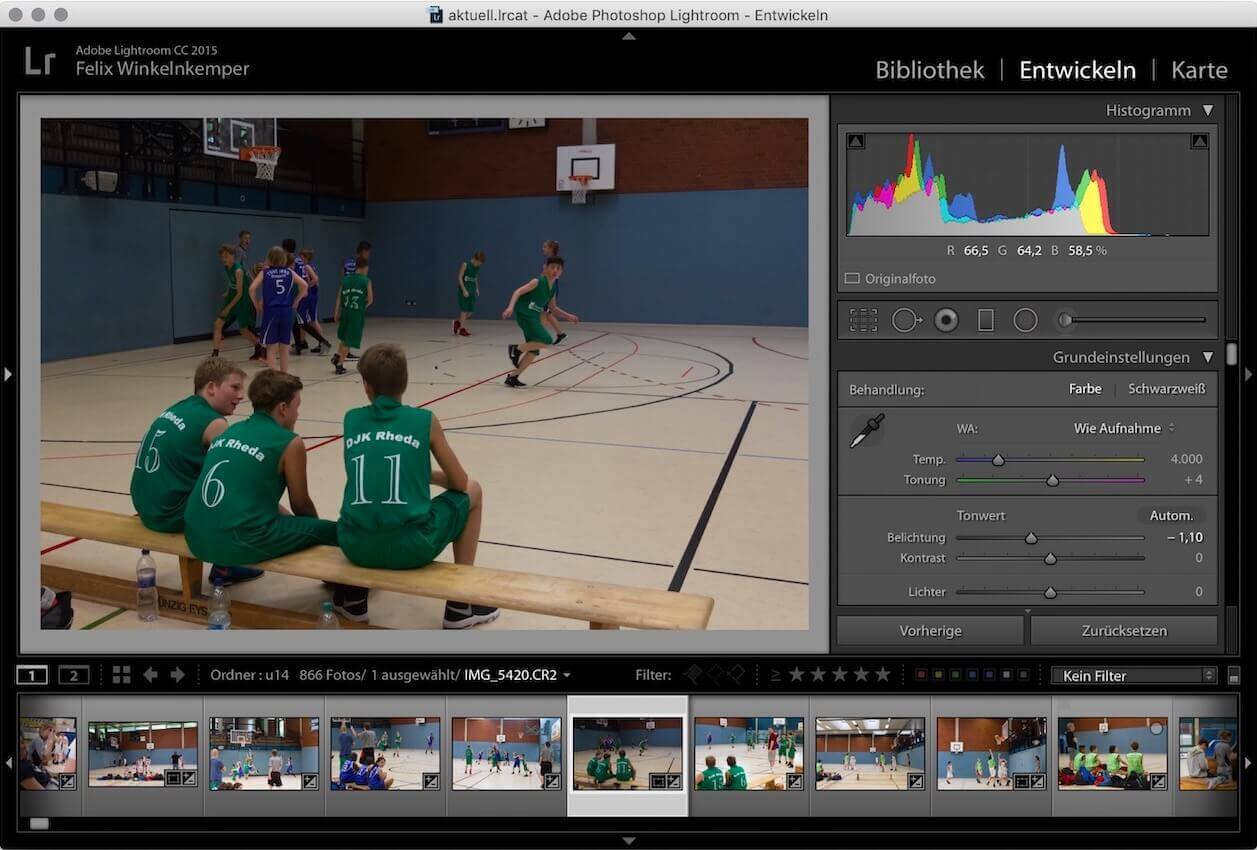Open the Spot Removal tool
Viewport: 1257px width, 850px height.
[x=907, y=319]
